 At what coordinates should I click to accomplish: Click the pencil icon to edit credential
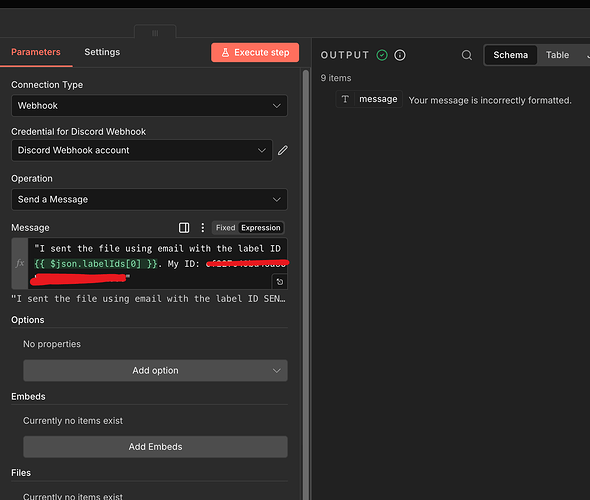coord(283,150)
